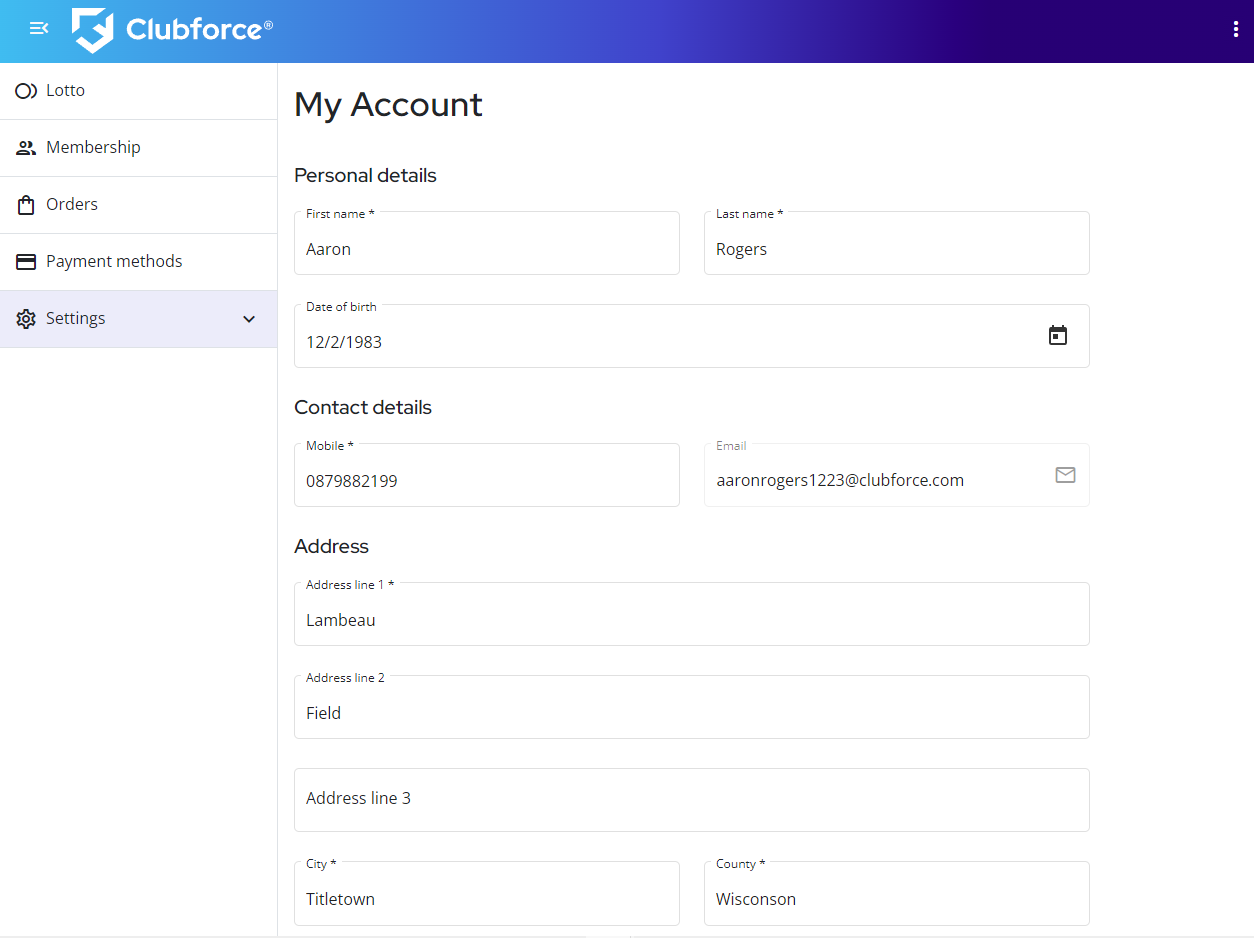The width and height of the screenshot is (1254, 938).
Task: Open the three-dot options menu
Action: tap(1236, 29)
